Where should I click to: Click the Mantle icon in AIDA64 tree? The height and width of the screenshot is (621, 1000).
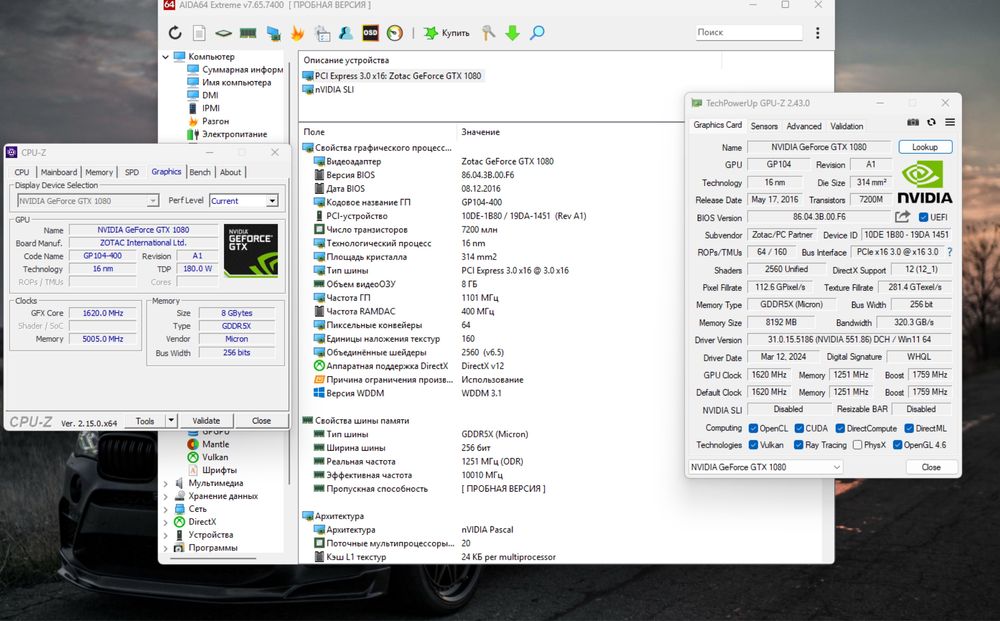[193, 444]
